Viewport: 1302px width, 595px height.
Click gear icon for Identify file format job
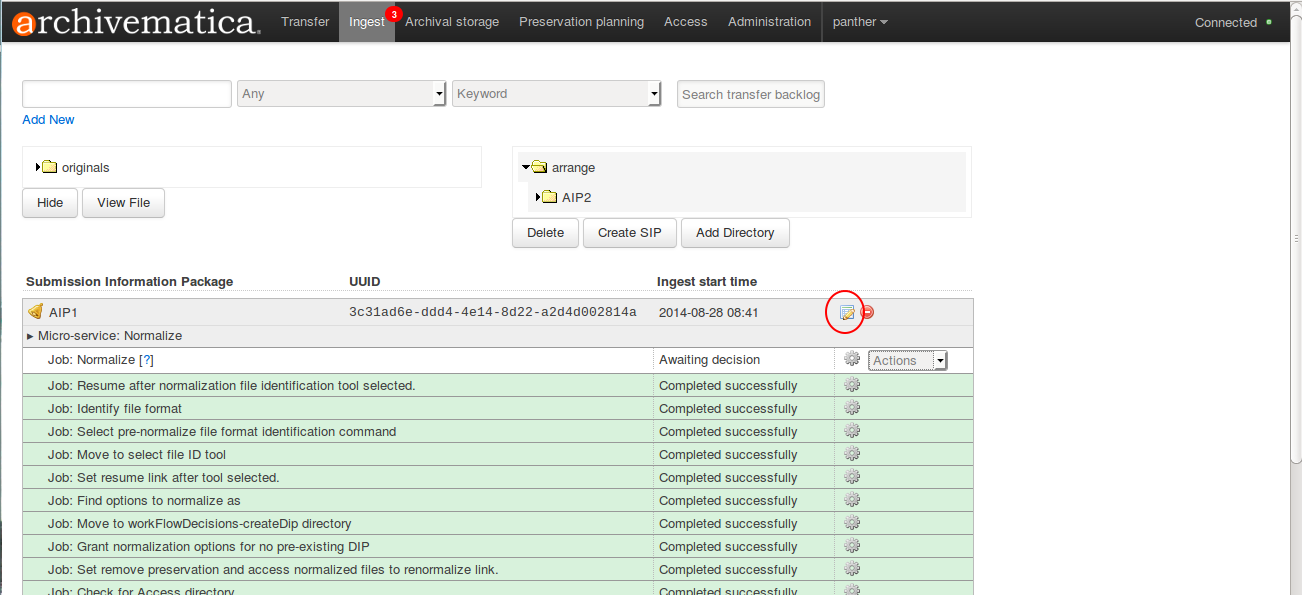click(x=852, y=408)
